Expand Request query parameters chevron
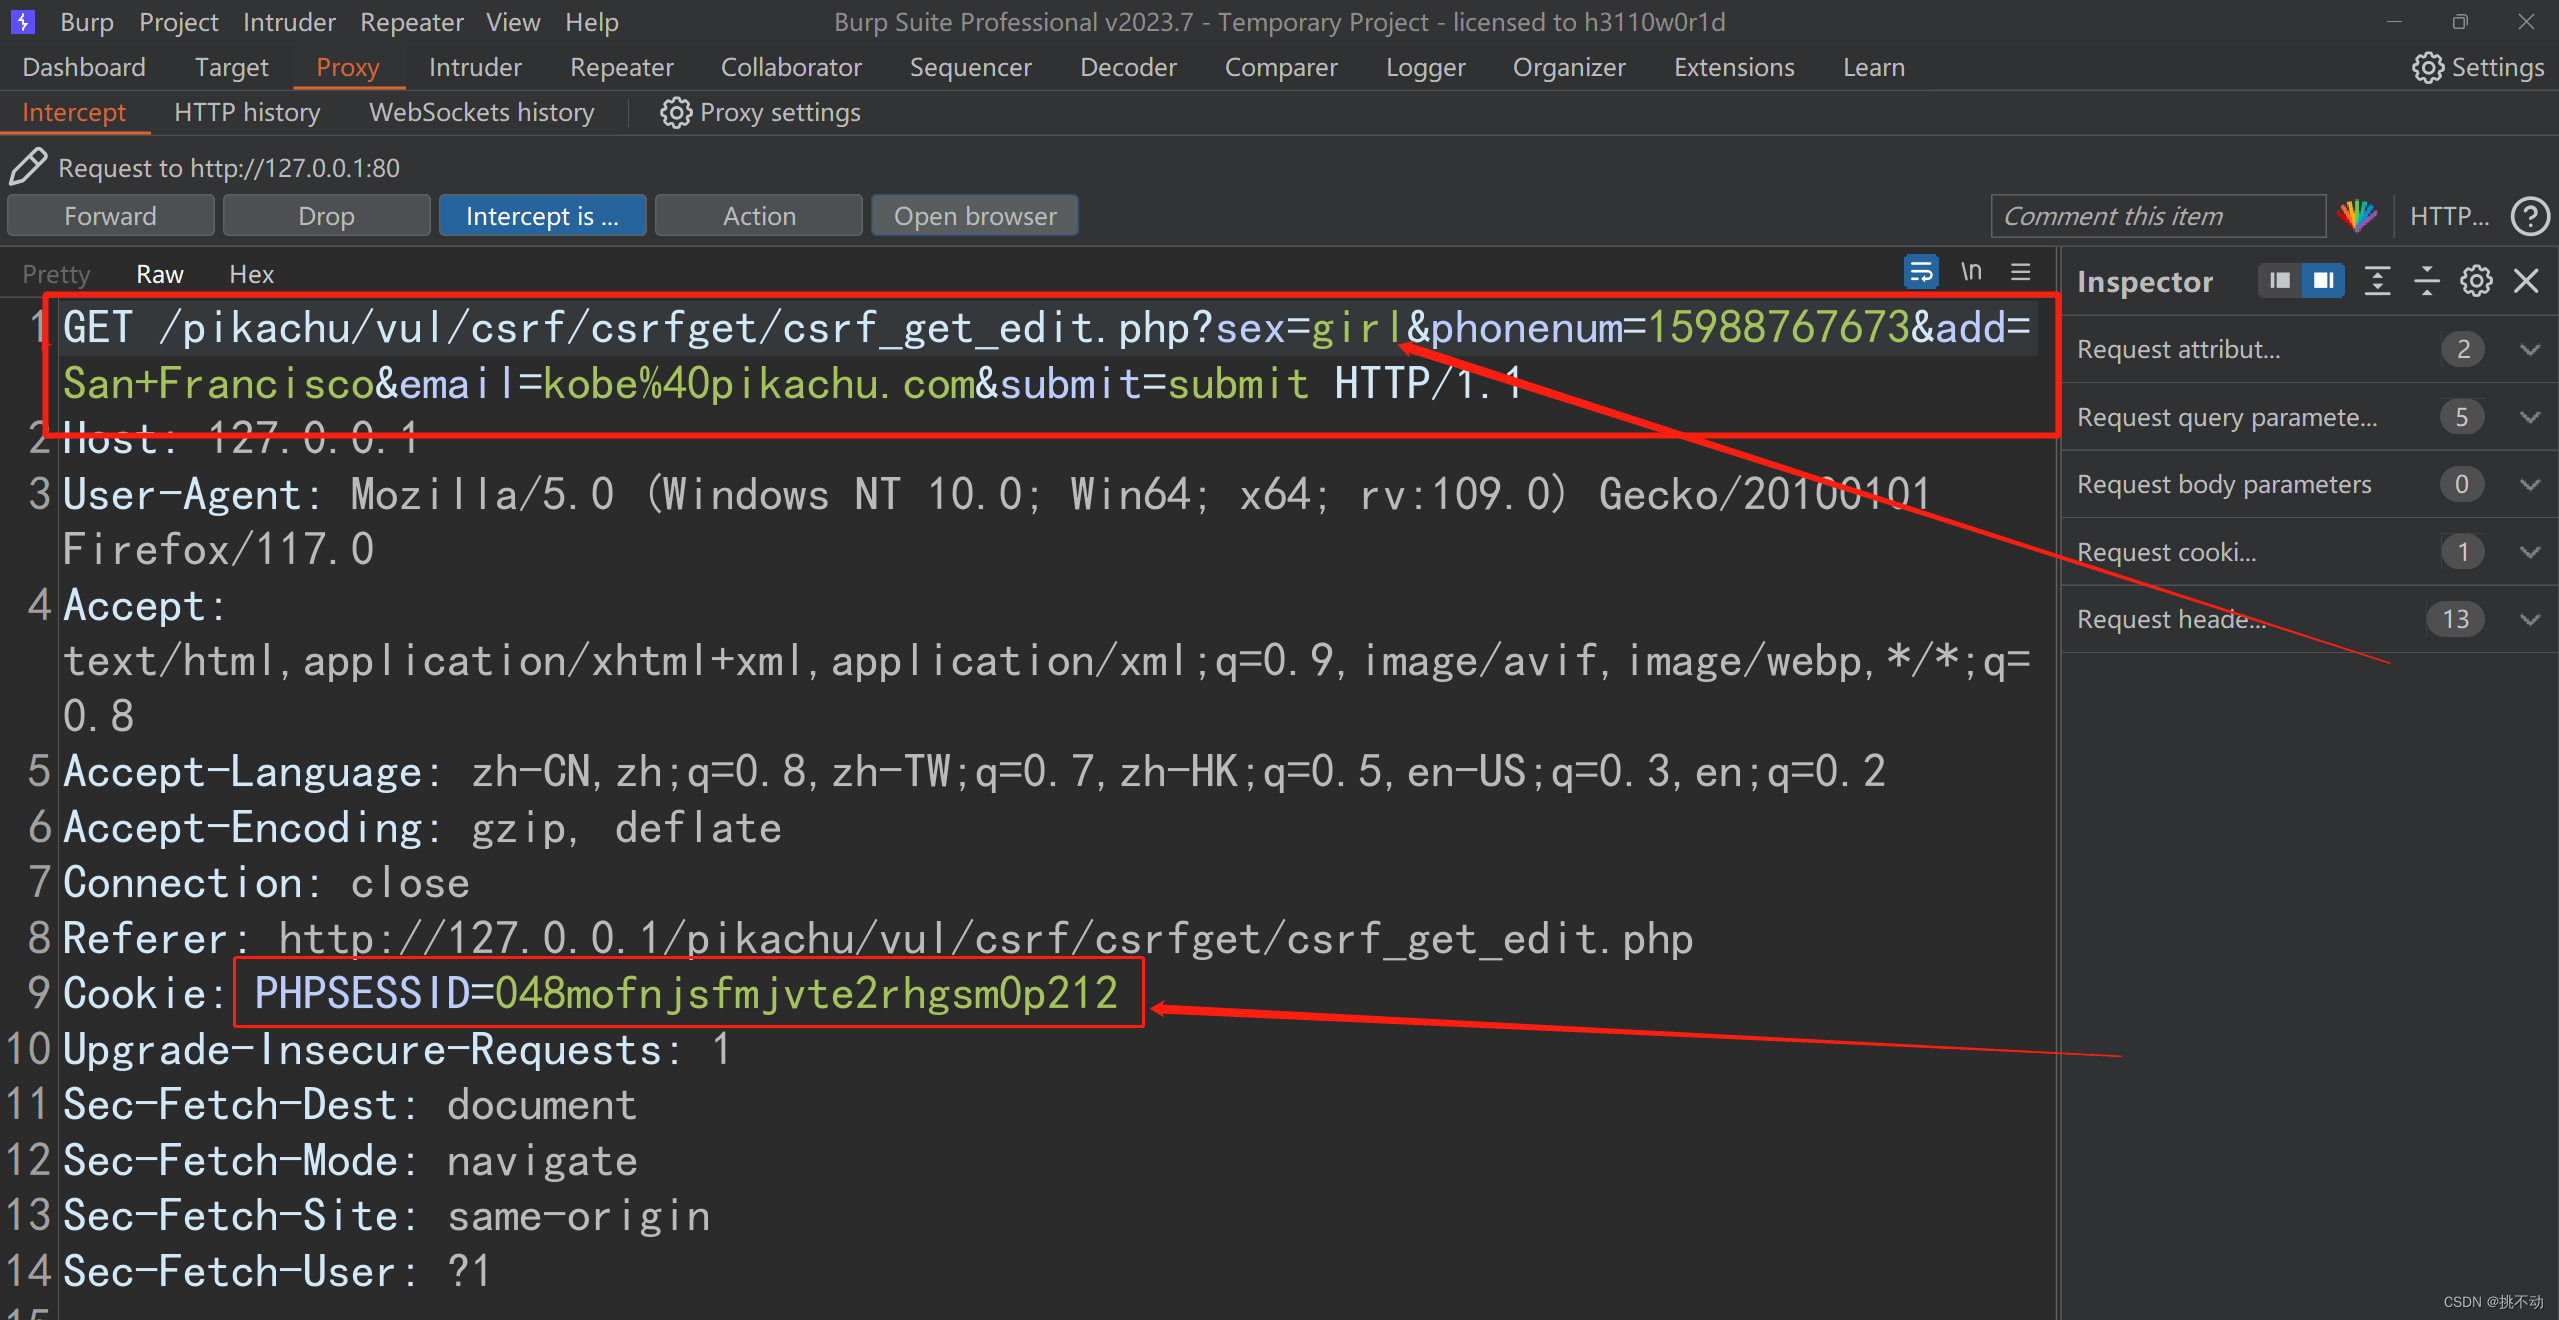The width and height of the screenshot is (2559, 1320). 2529,417
